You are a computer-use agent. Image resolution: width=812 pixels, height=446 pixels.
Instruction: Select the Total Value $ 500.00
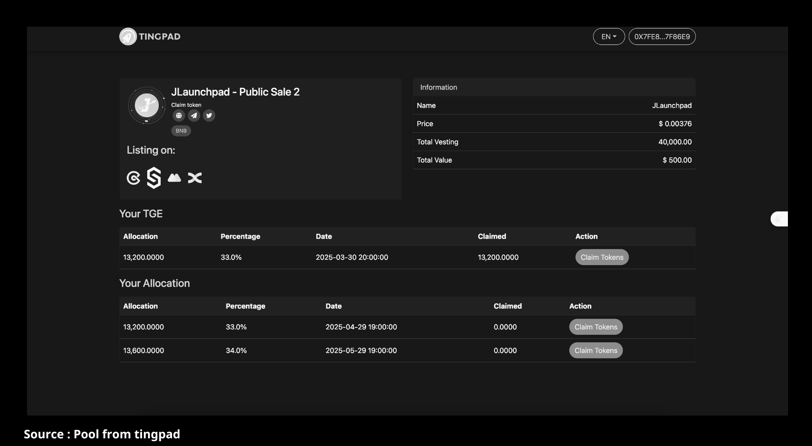(677, 160)
